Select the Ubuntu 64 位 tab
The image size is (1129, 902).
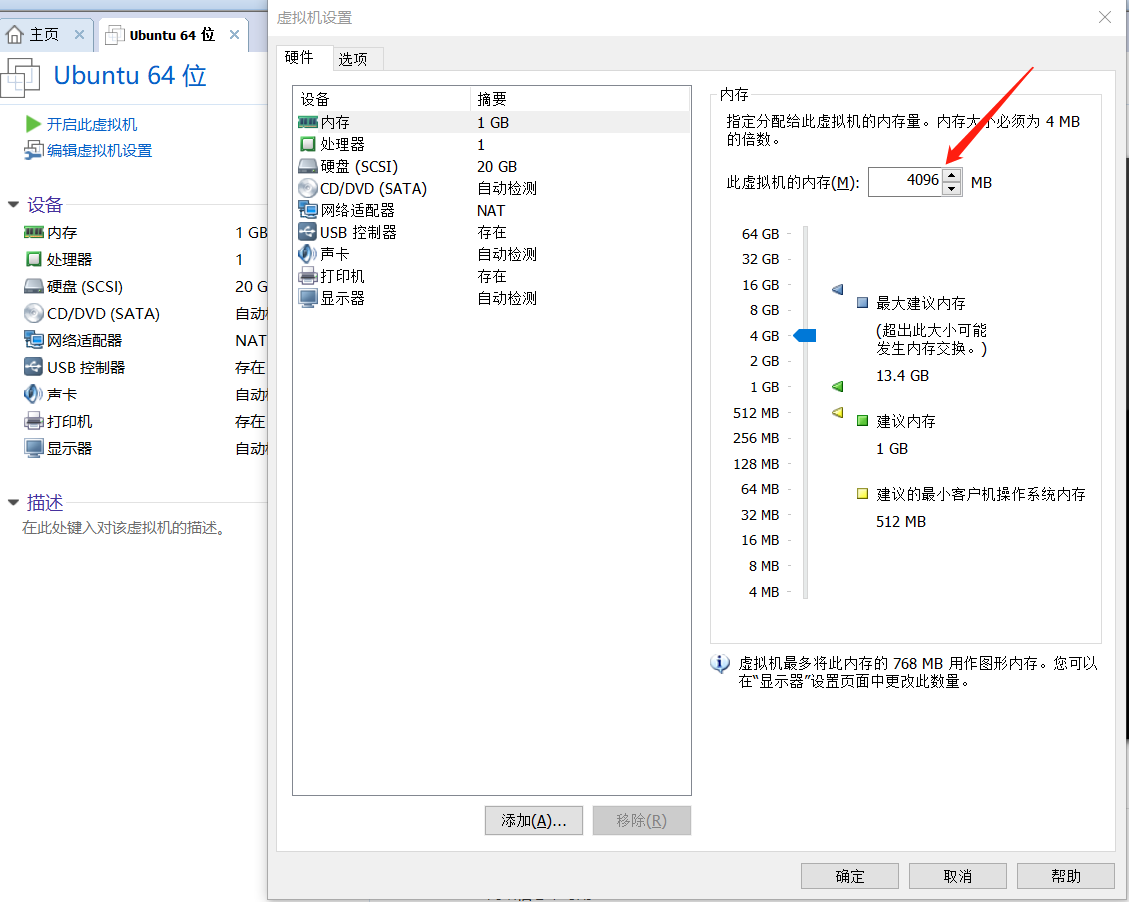tap(173, 35)
